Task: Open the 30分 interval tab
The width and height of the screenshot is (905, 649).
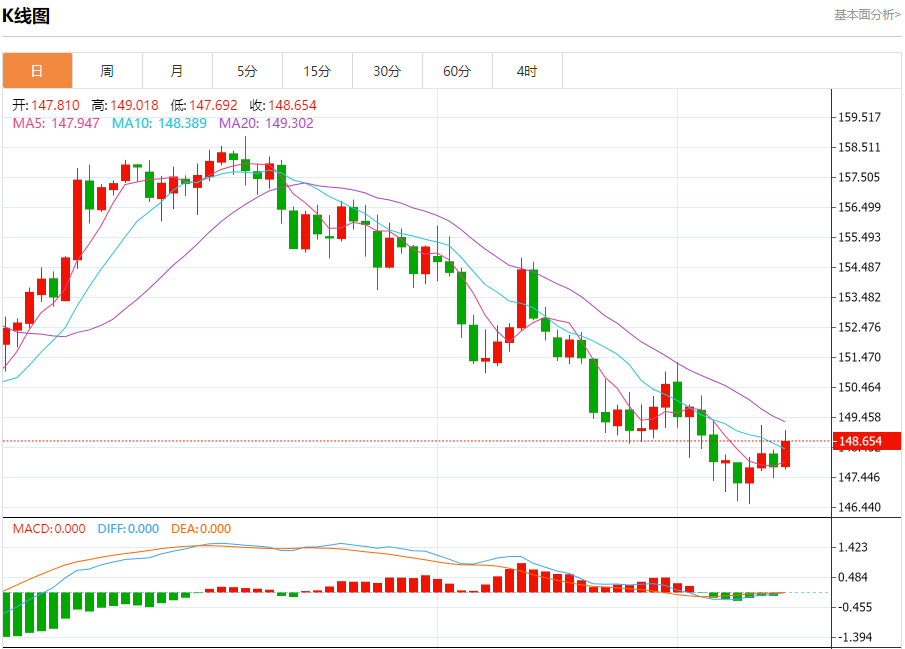Action: pyautogui.click(x=387, y=71)
